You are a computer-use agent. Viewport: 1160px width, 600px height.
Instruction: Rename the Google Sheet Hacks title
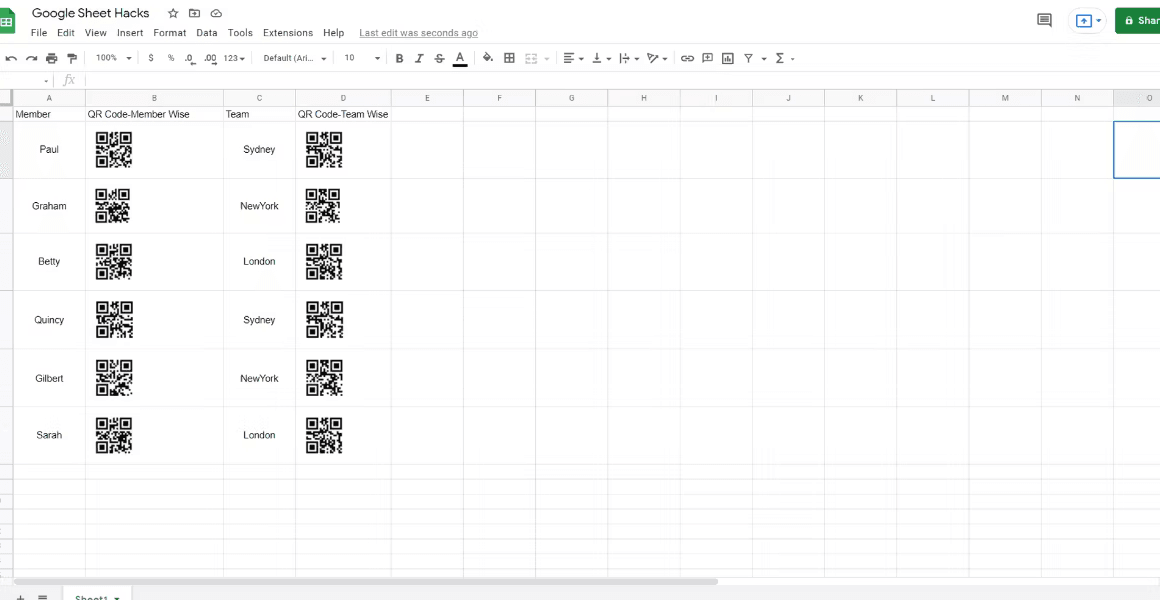click(x=91, y=13)
